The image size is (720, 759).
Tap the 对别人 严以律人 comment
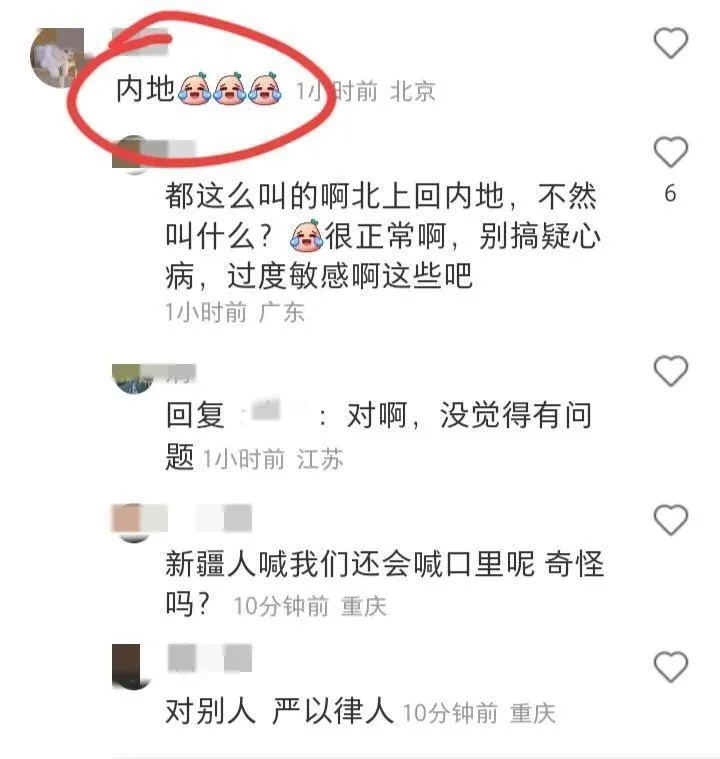pos(279,711)
